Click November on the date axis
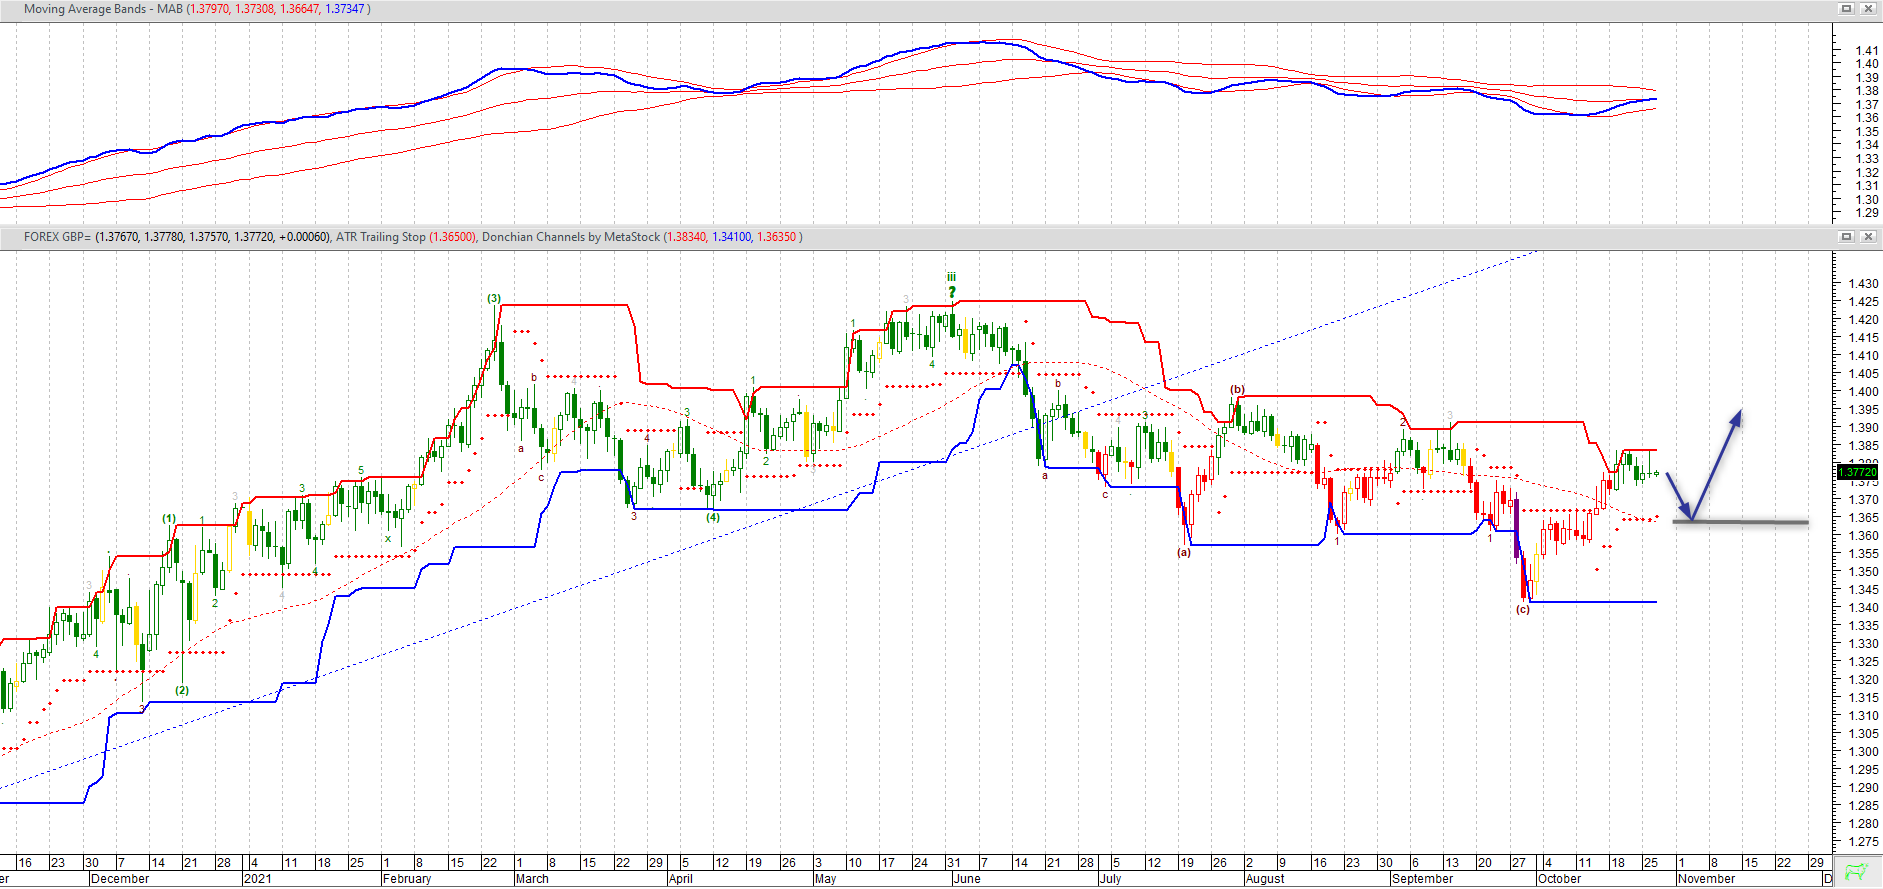This screenshot has width=1883, height=889. click(x=1706, y=879)
